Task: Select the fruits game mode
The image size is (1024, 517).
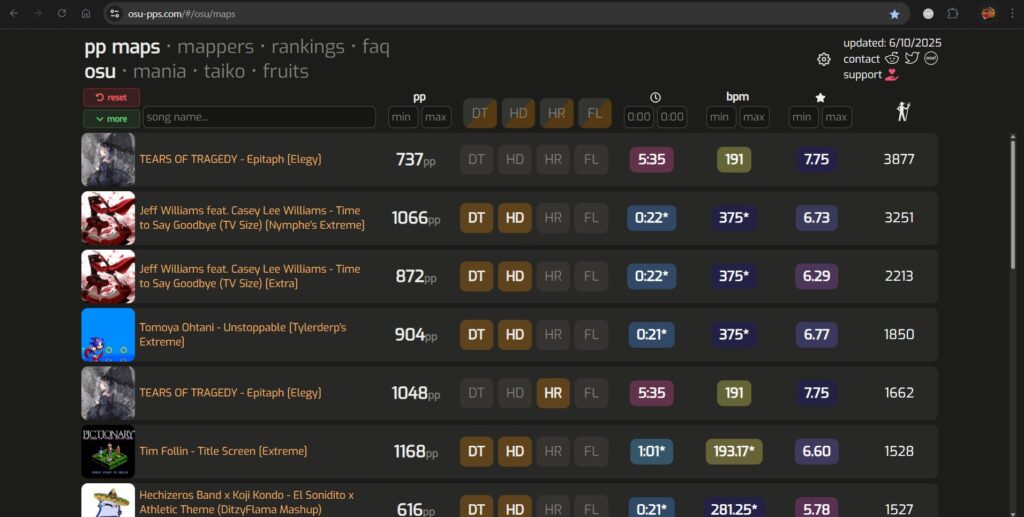Action: click(x=285, y=71)
